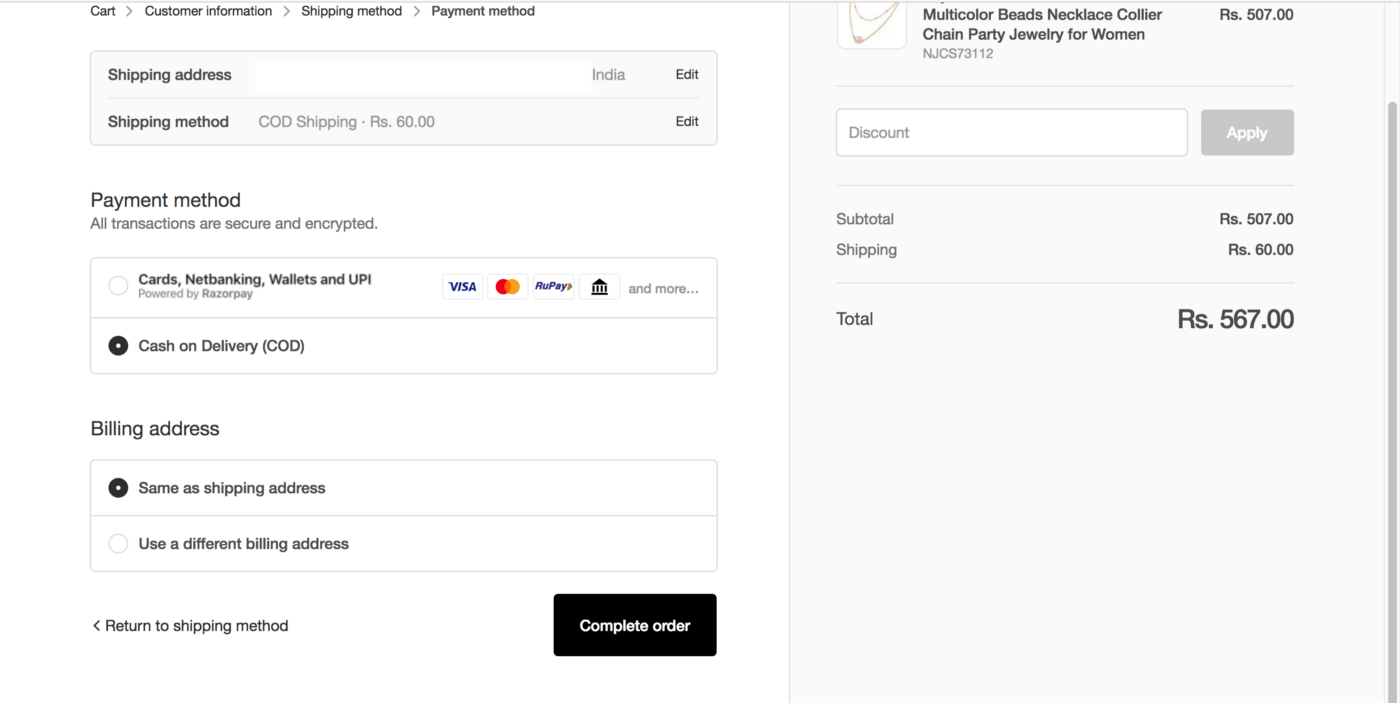
Task: Choose Same as shipping address radio
Action: point(118,488)
